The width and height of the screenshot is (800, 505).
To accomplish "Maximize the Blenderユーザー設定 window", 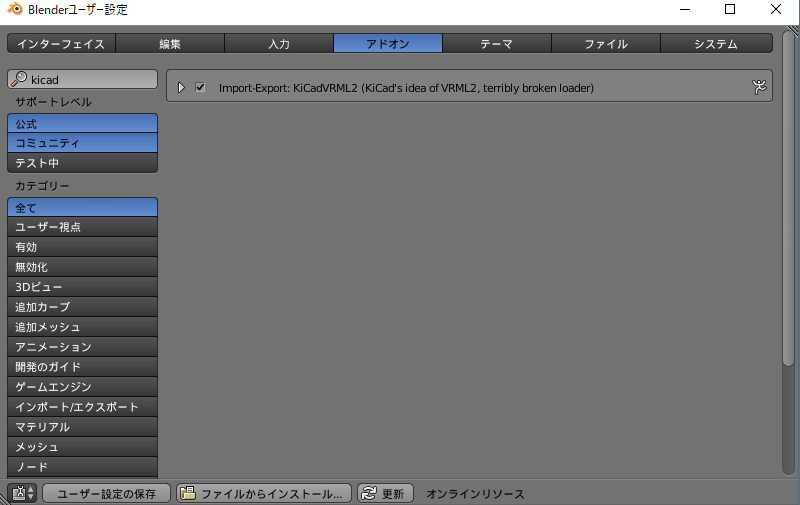I will [x=730, y=9].
